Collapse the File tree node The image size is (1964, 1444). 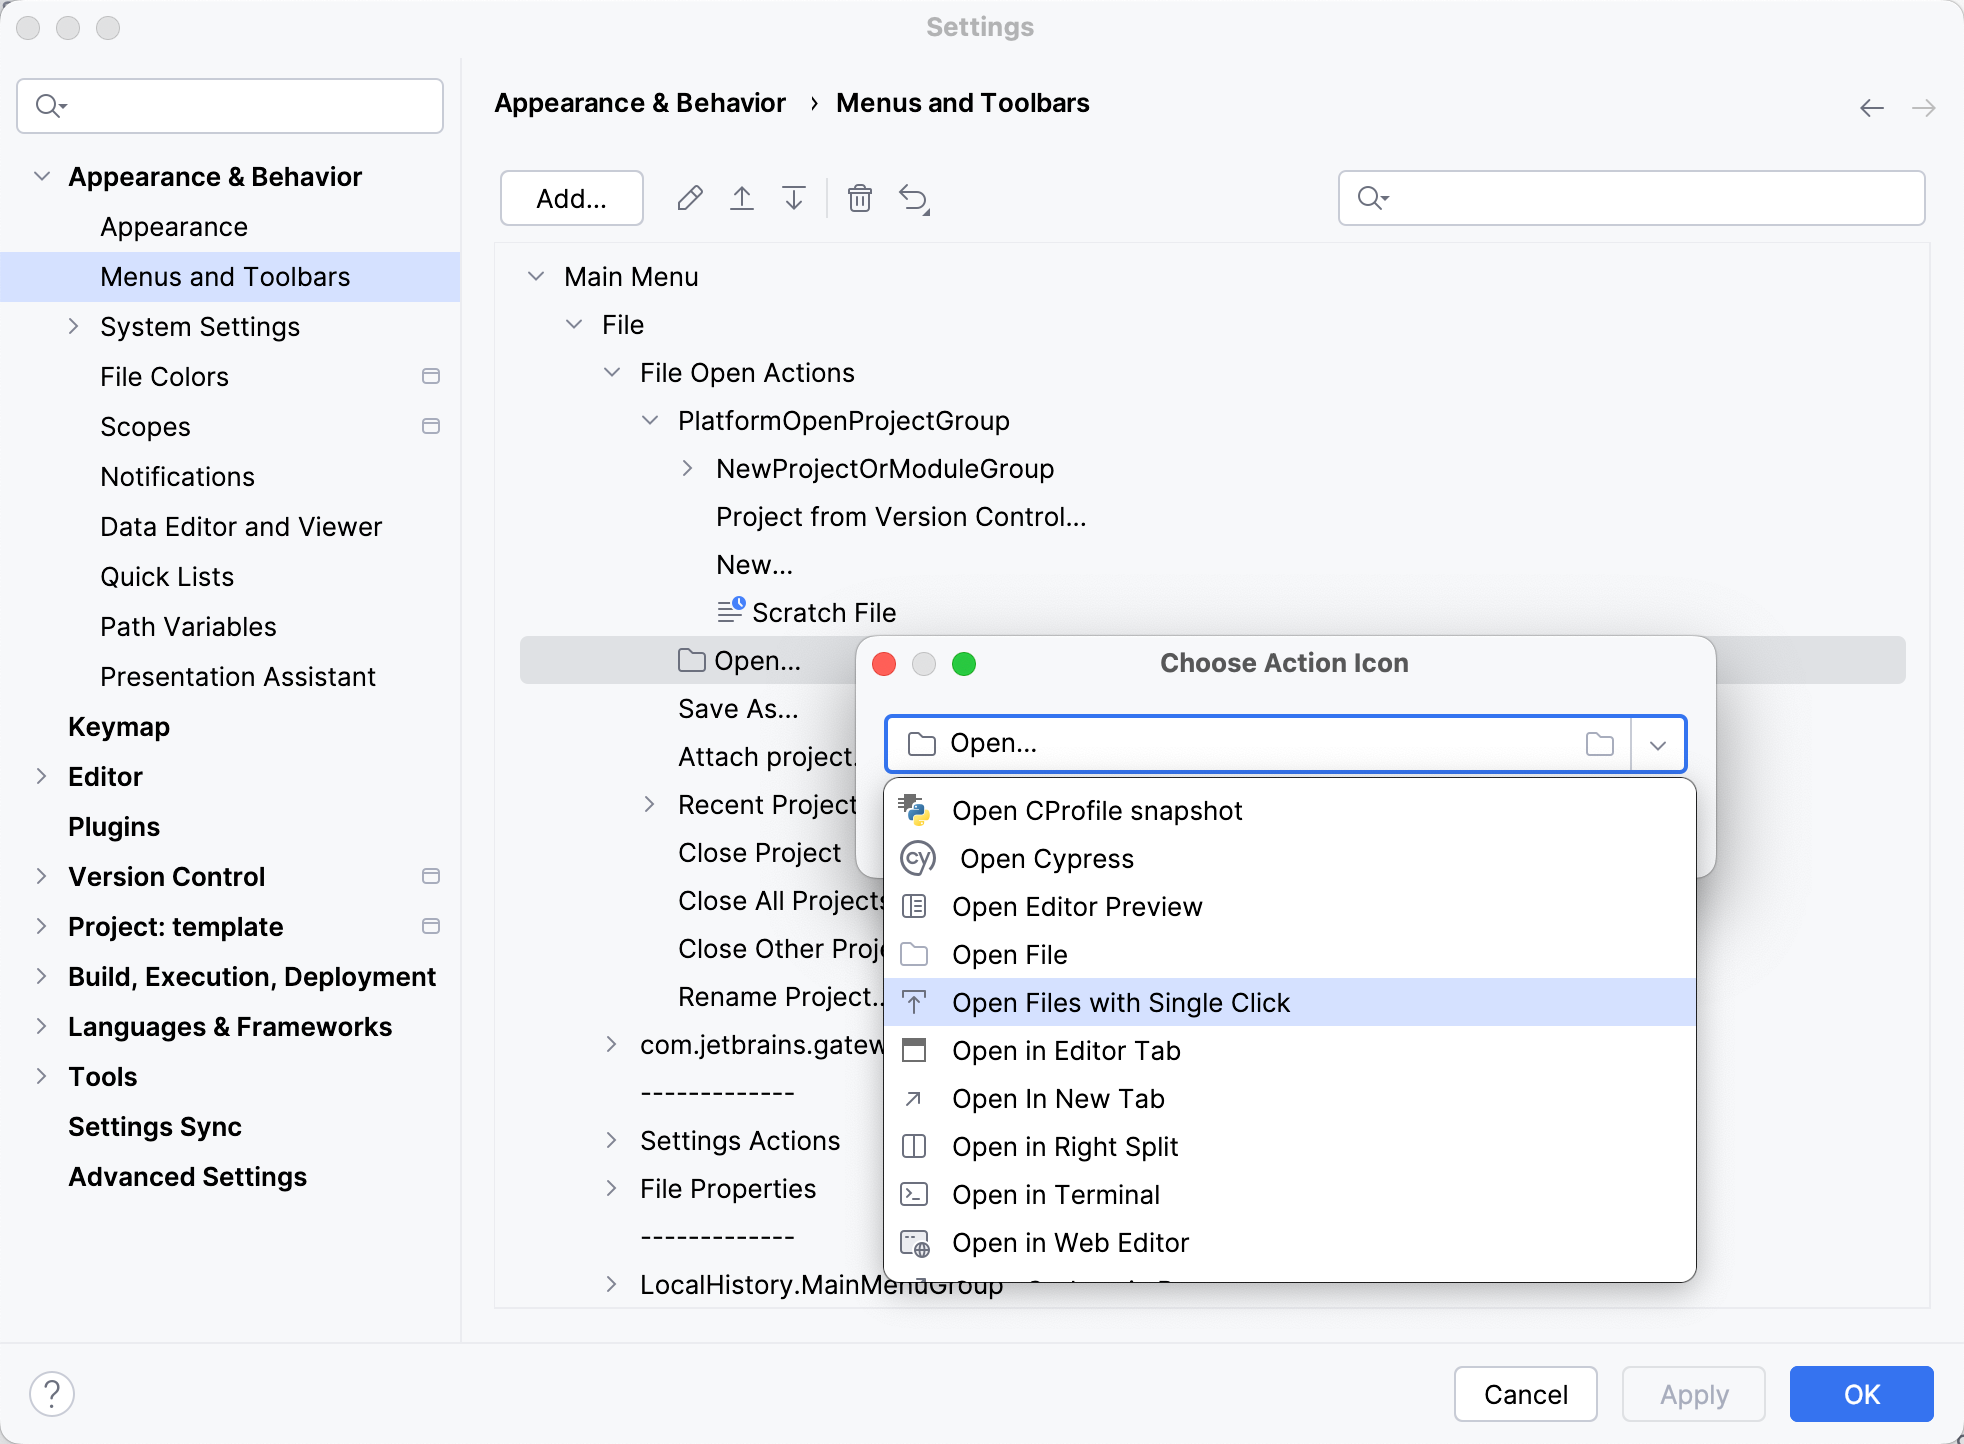pyautogui.click(x=574, y=324)
